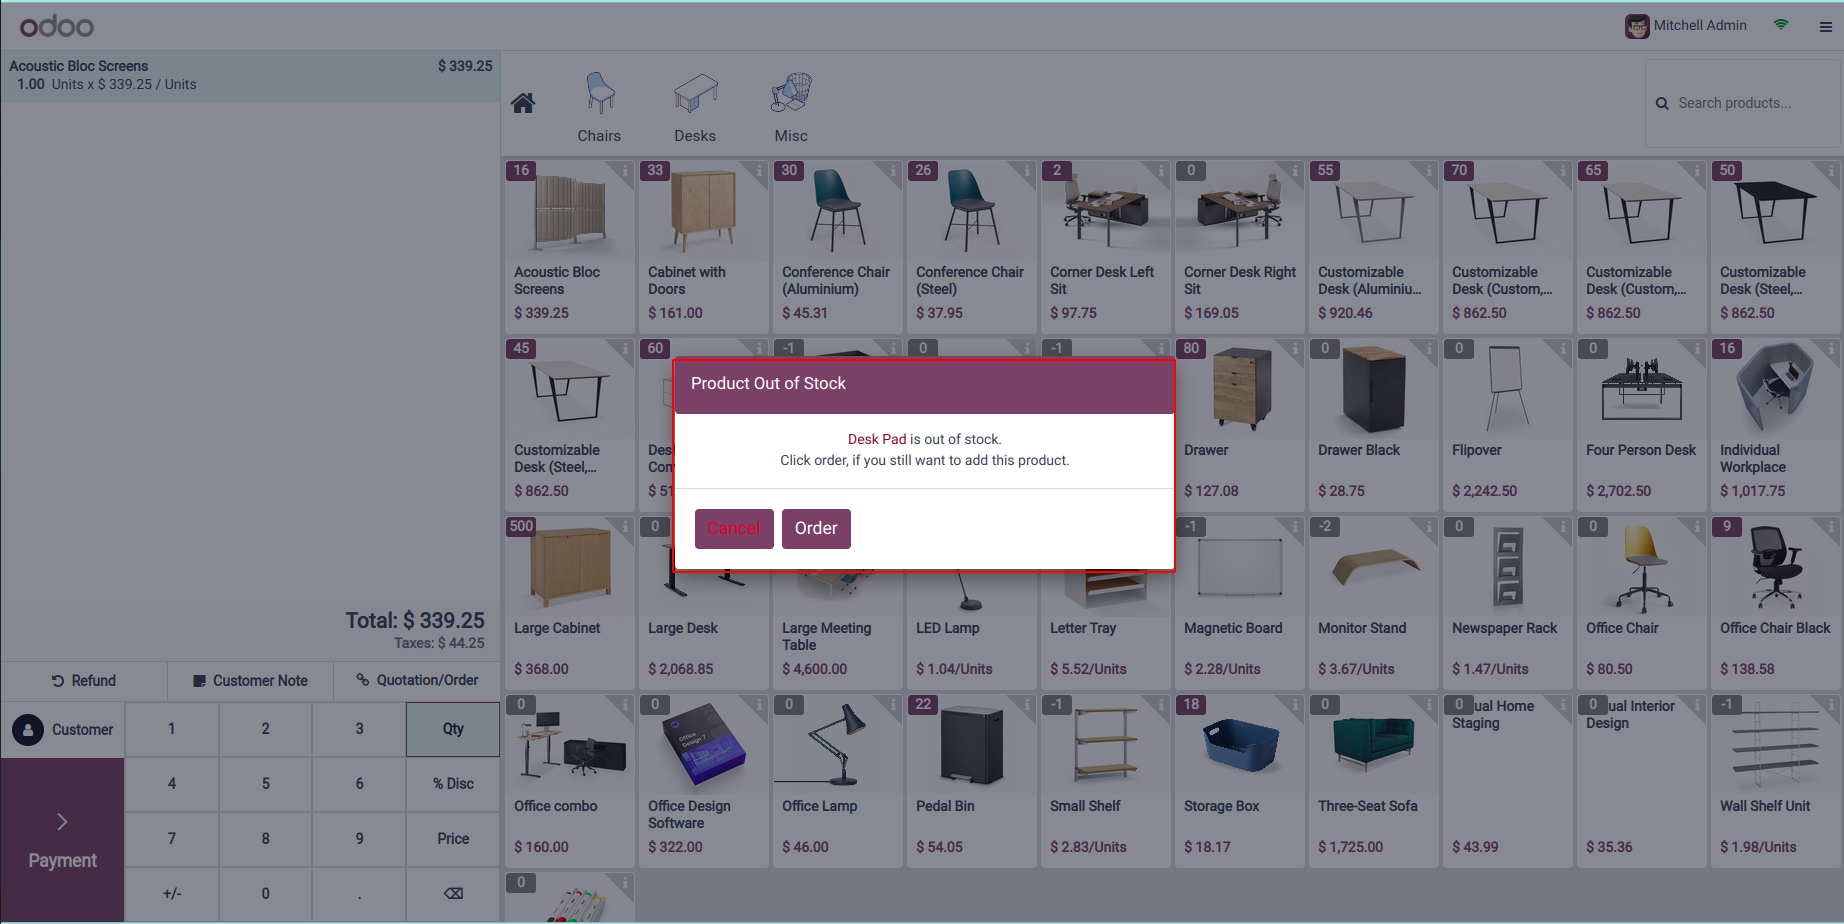Add Office Chair product at $80.50
This screenshot has height=924, width=1844.
[x=1641, y=602]
